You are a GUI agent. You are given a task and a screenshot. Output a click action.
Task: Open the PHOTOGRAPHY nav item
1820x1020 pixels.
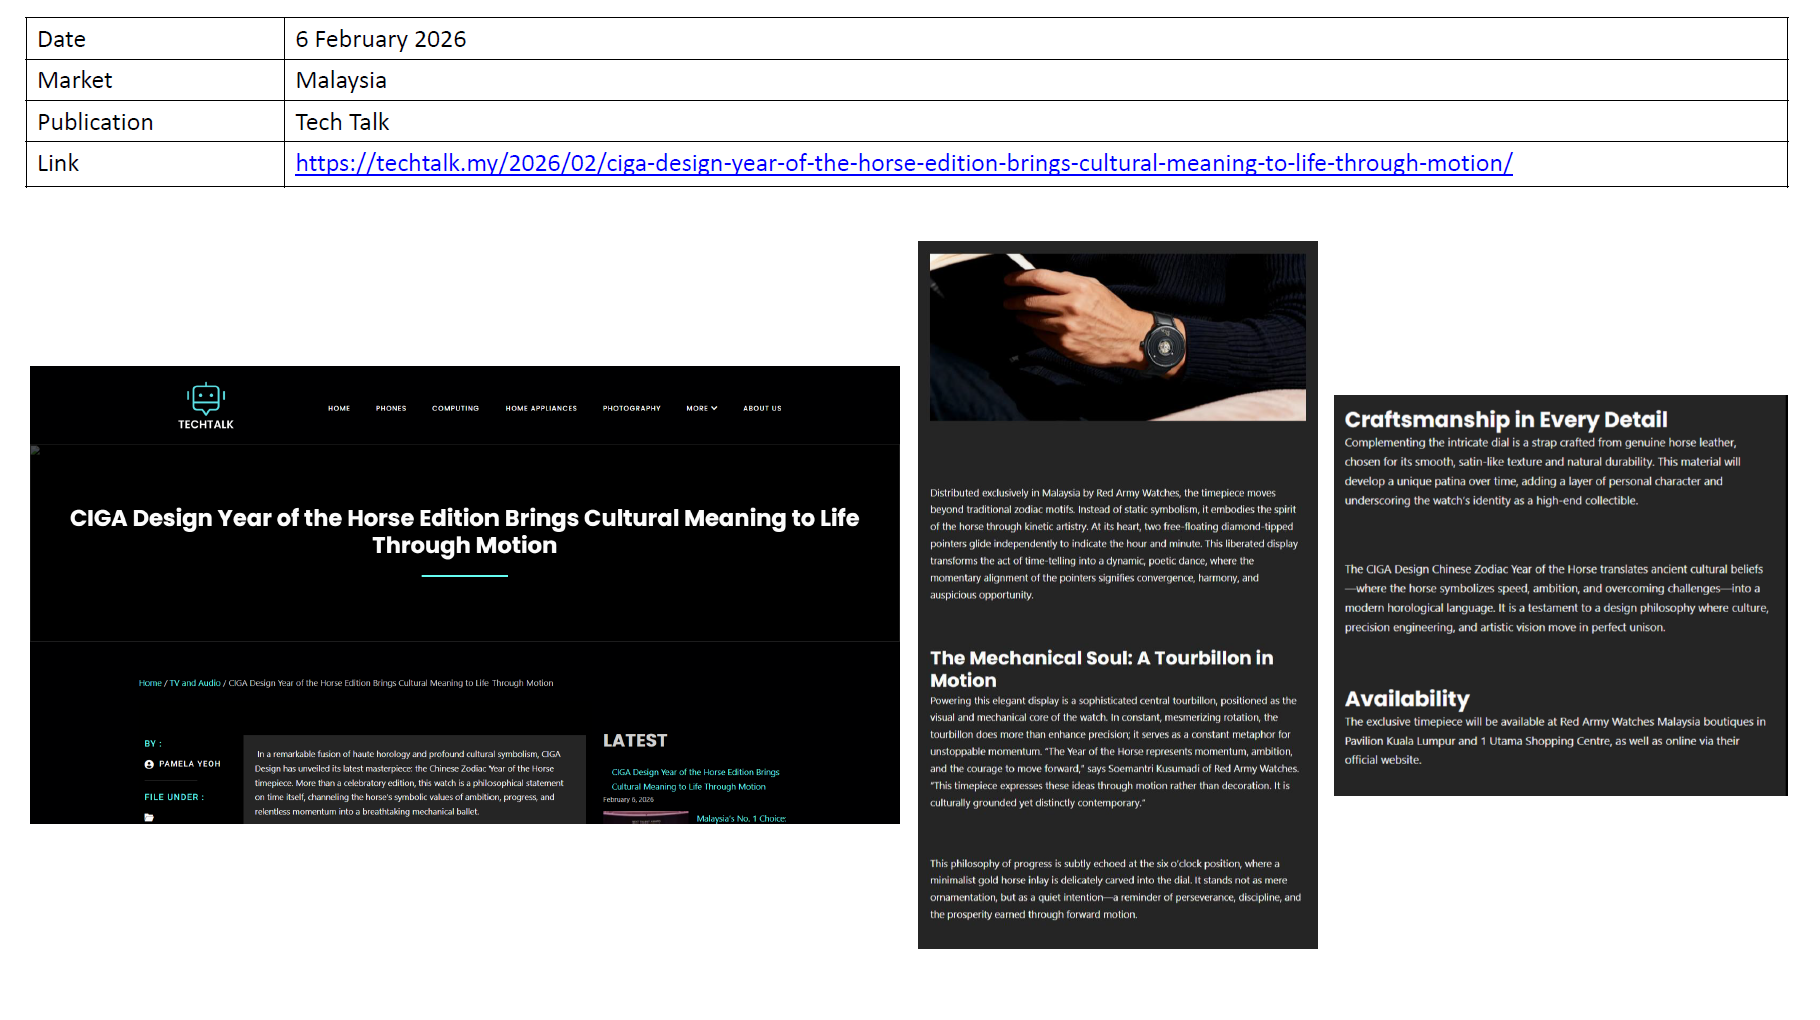(631, 408)
